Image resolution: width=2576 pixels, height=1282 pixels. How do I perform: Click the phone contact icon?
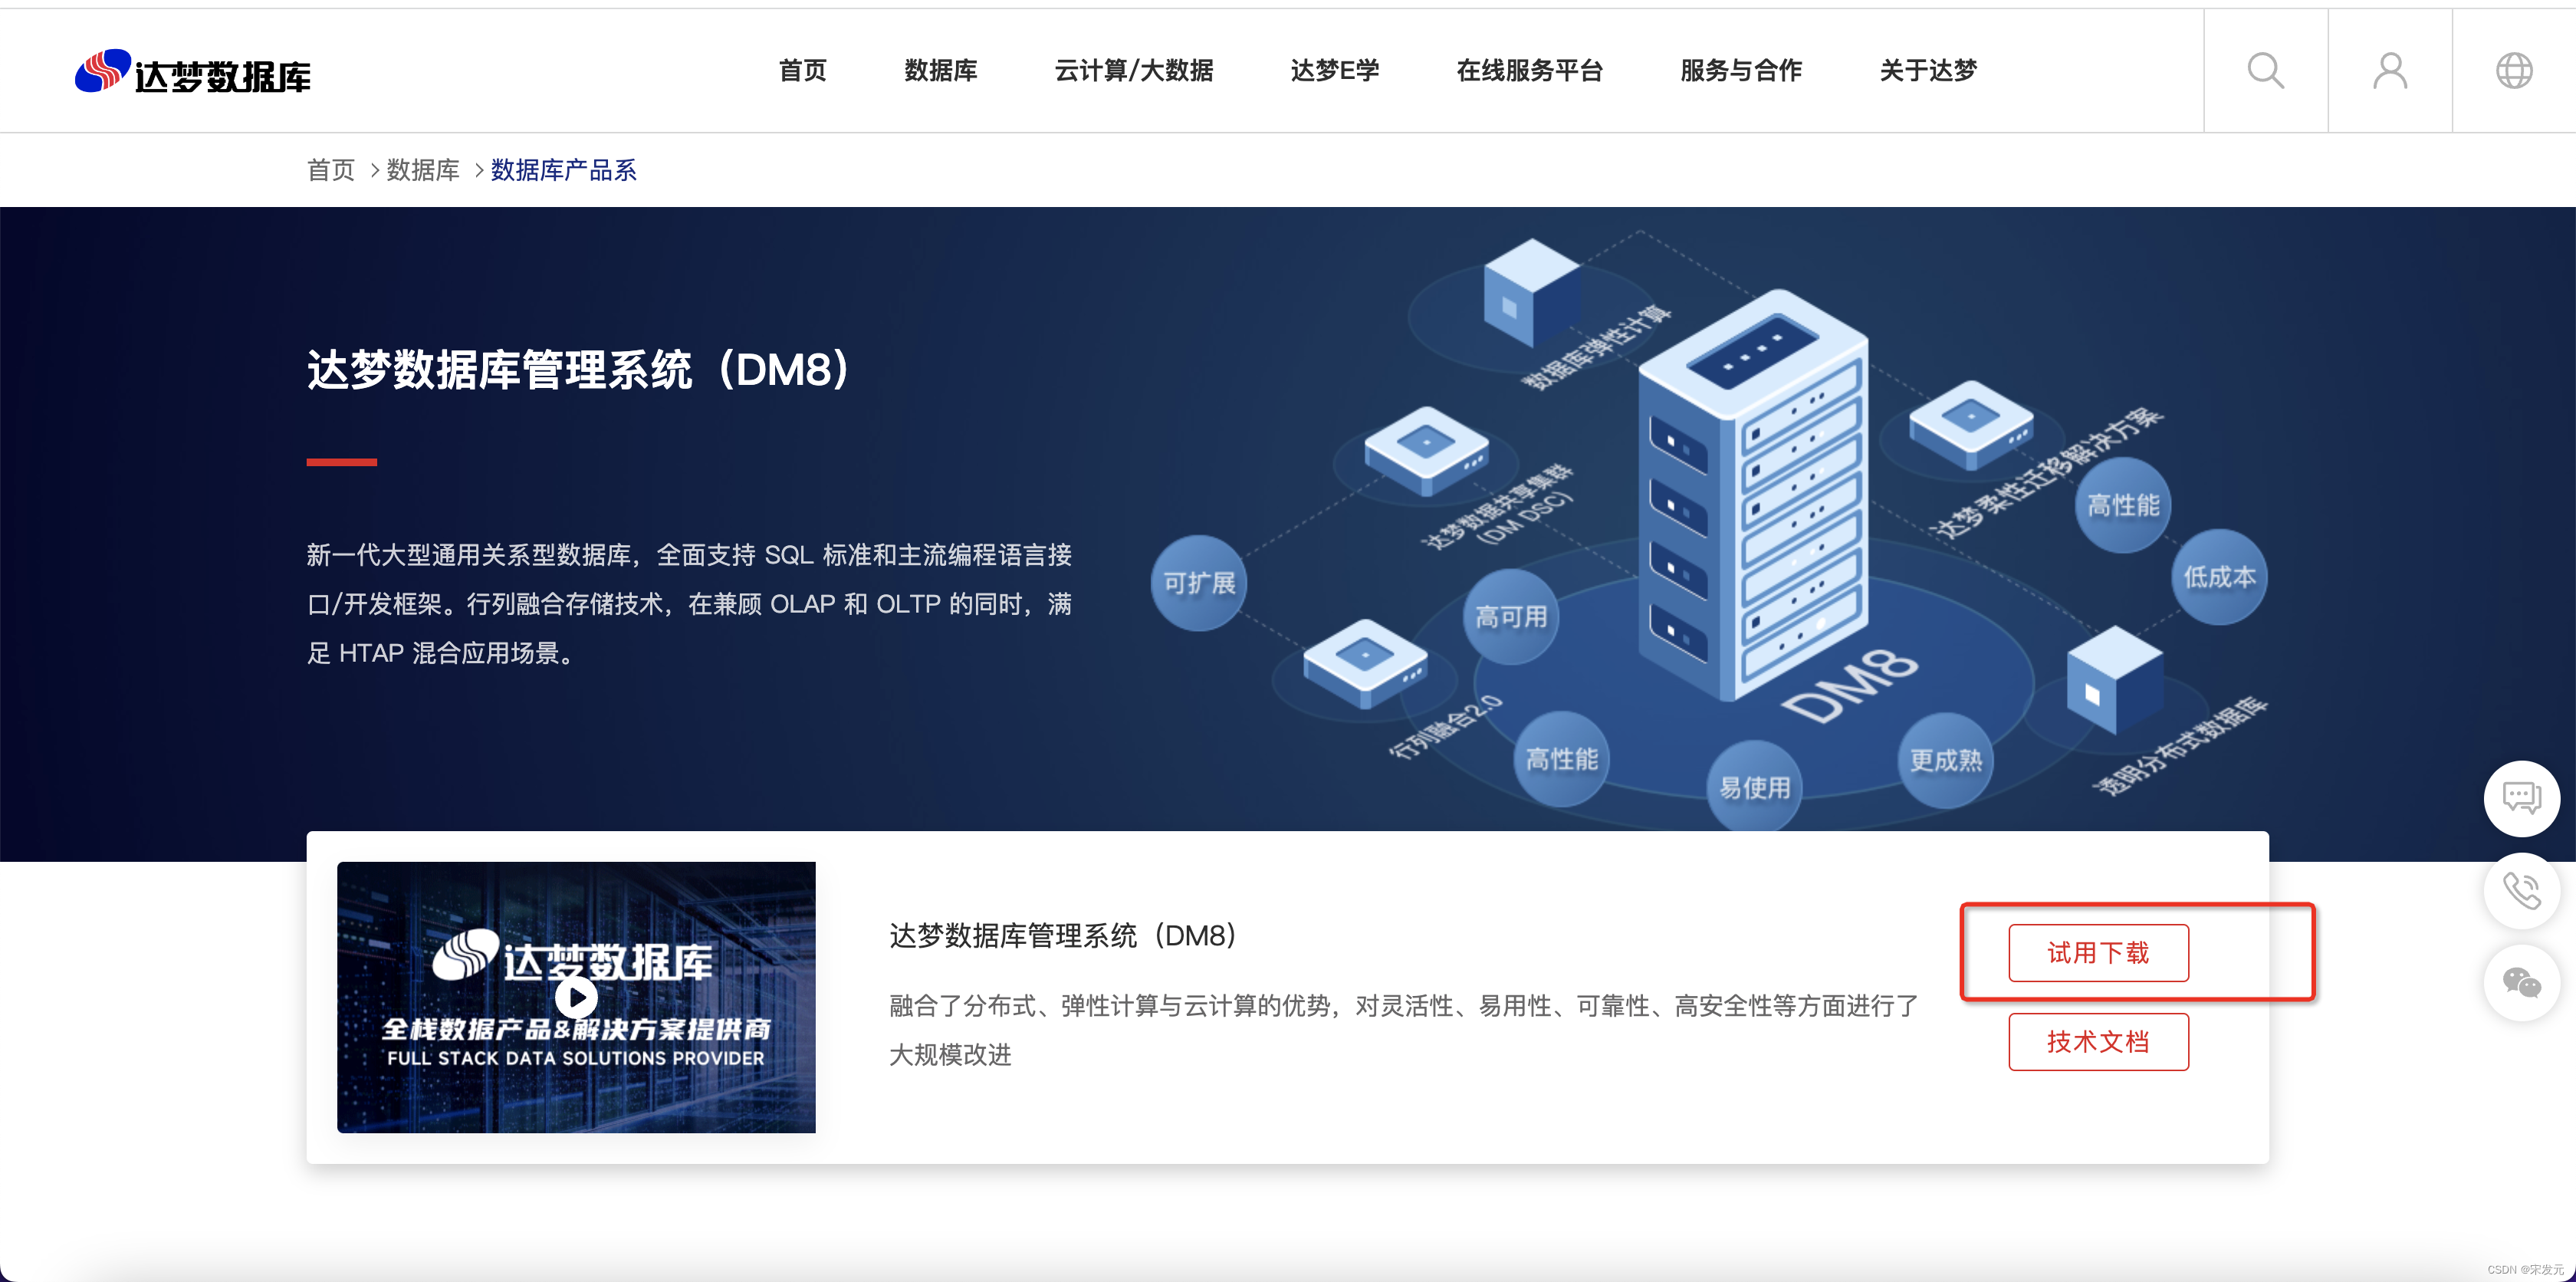[2521, 890]
